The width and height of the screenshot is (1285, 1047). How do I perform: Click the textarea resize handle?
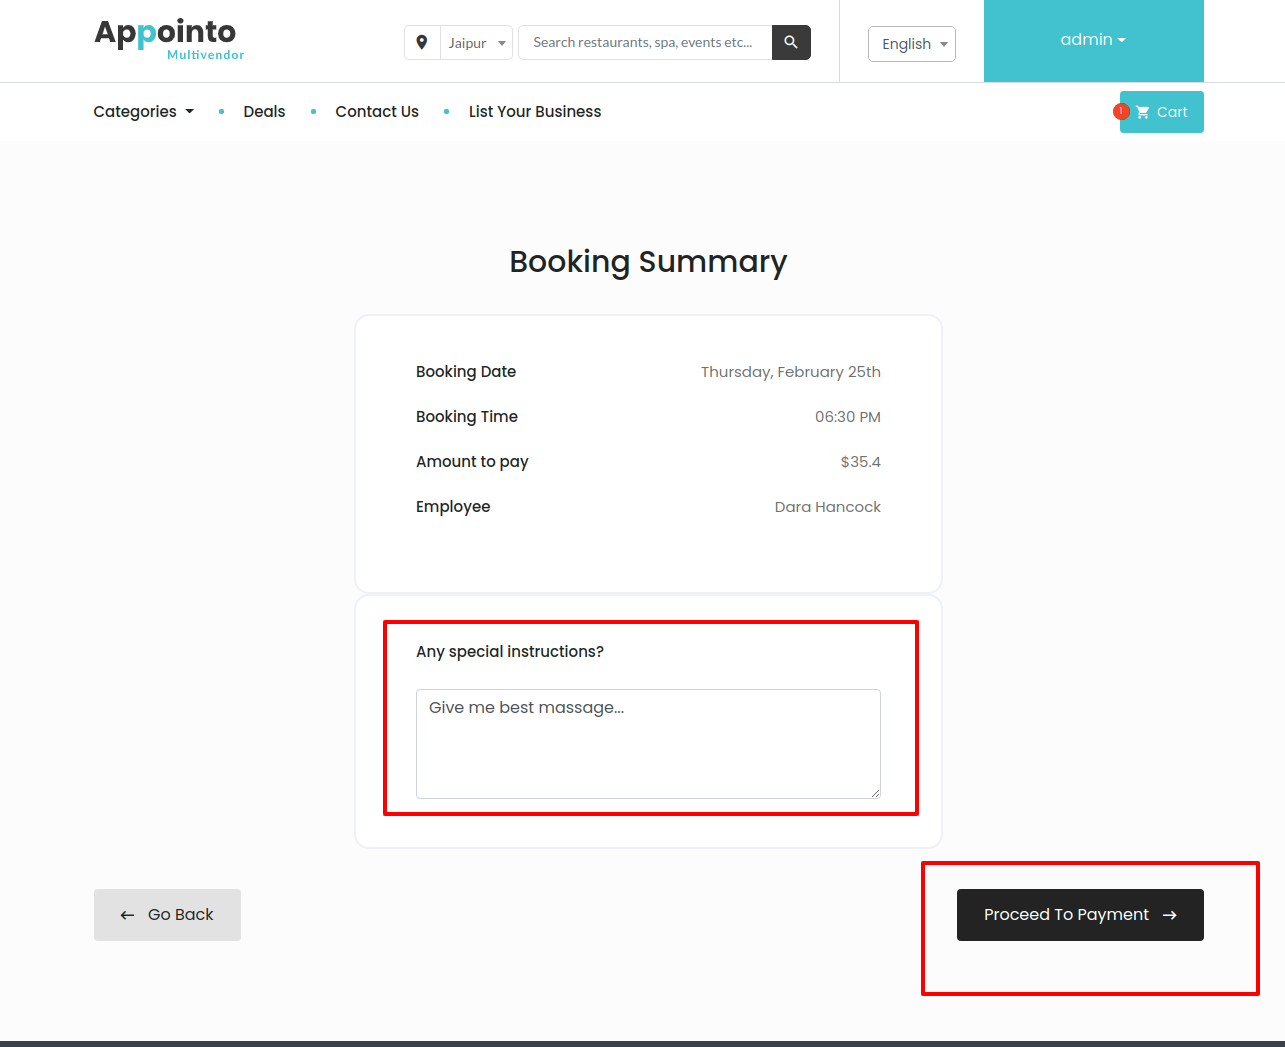click(x=875, y=793)
